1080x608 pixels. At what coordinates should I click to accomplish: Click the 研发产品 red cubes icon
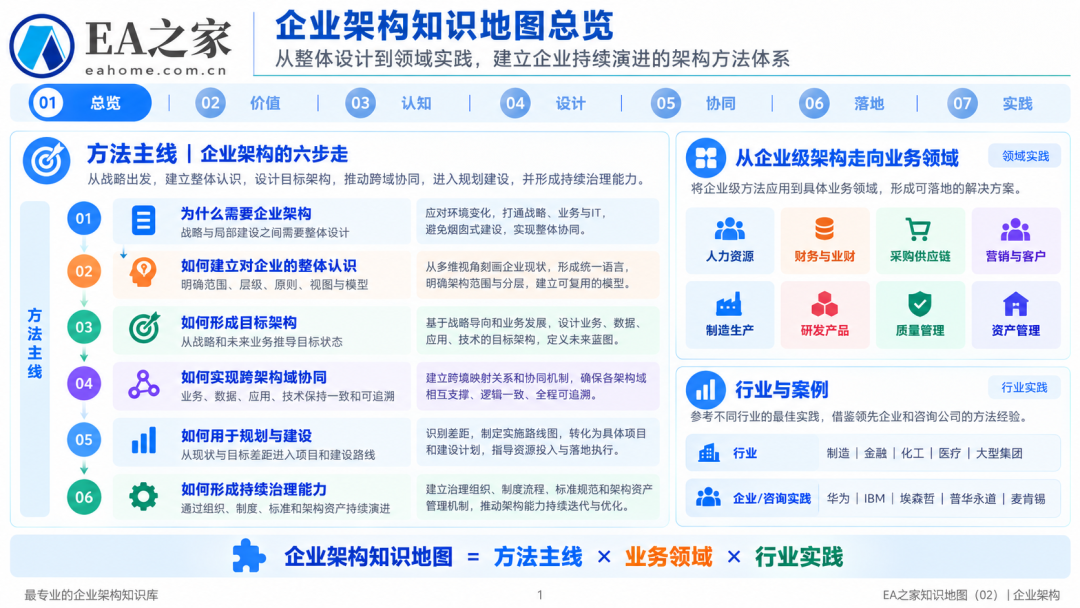(824, 303)
